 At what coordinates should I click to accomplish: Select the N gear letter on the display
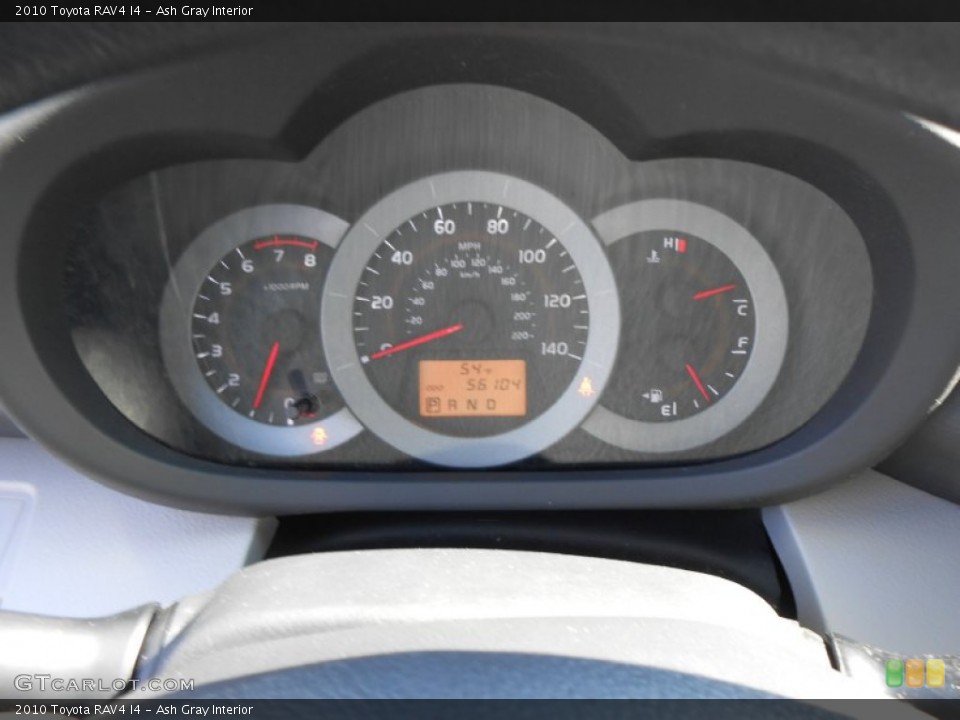471,405
